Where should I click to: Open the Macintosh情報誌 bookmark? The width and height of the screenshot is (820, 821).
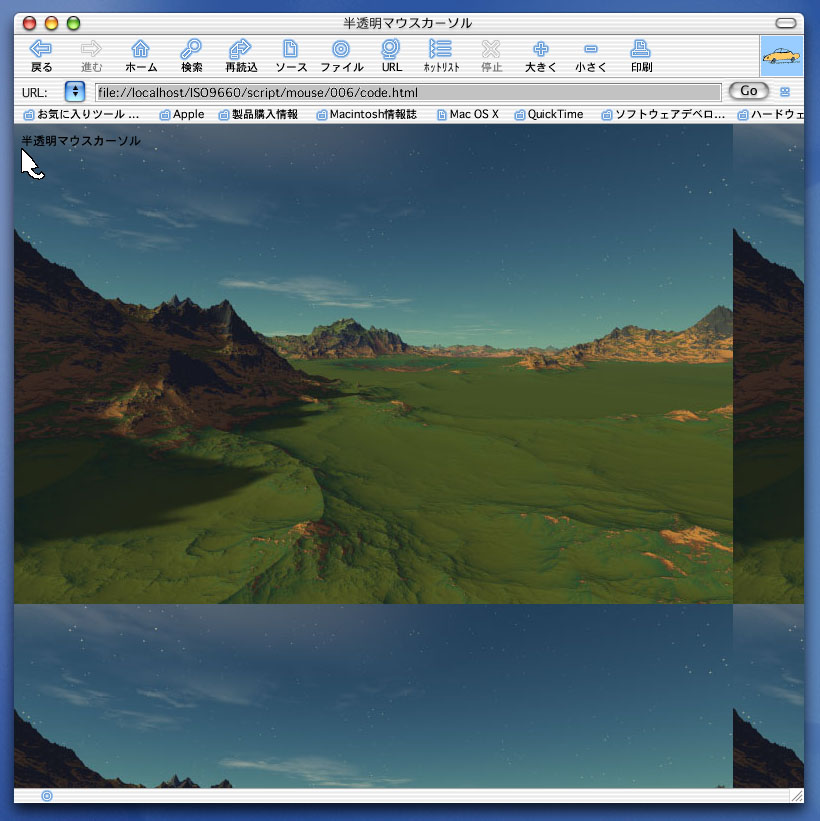click(367, 114)
